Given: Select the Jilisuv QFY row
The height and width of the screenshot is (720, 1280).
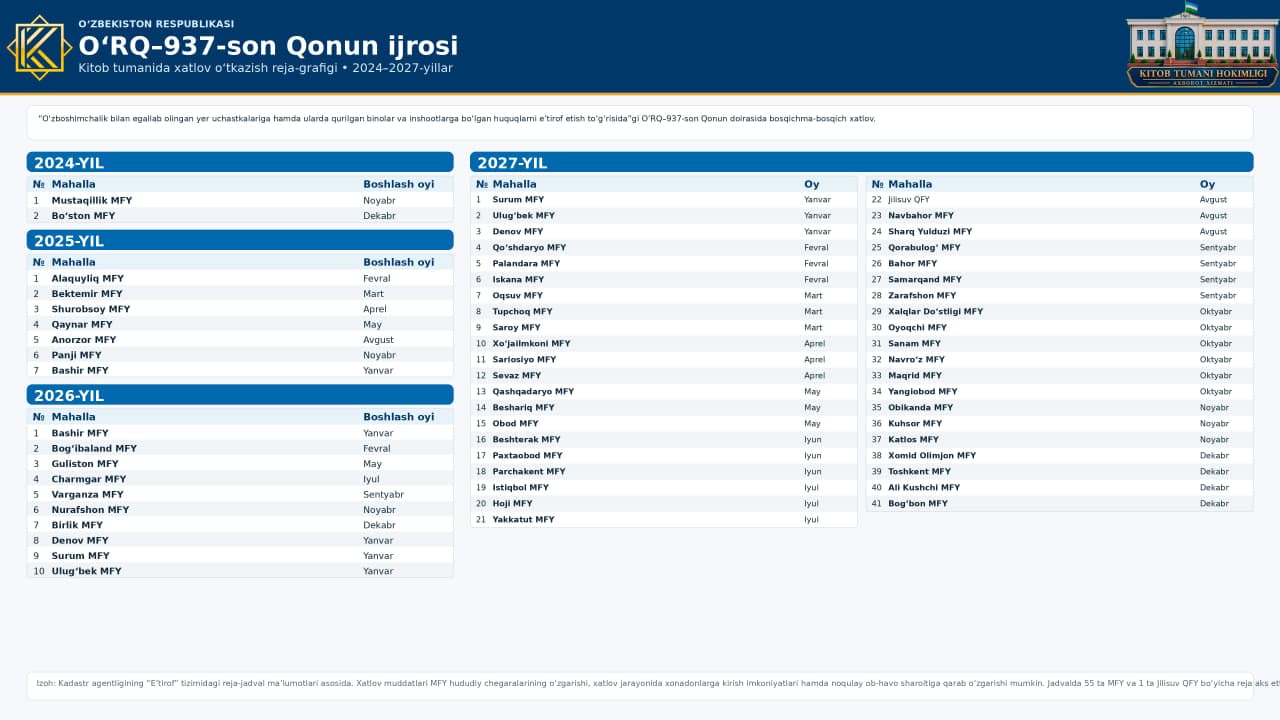Looking at the screenshot, I should pos(1059,200).
